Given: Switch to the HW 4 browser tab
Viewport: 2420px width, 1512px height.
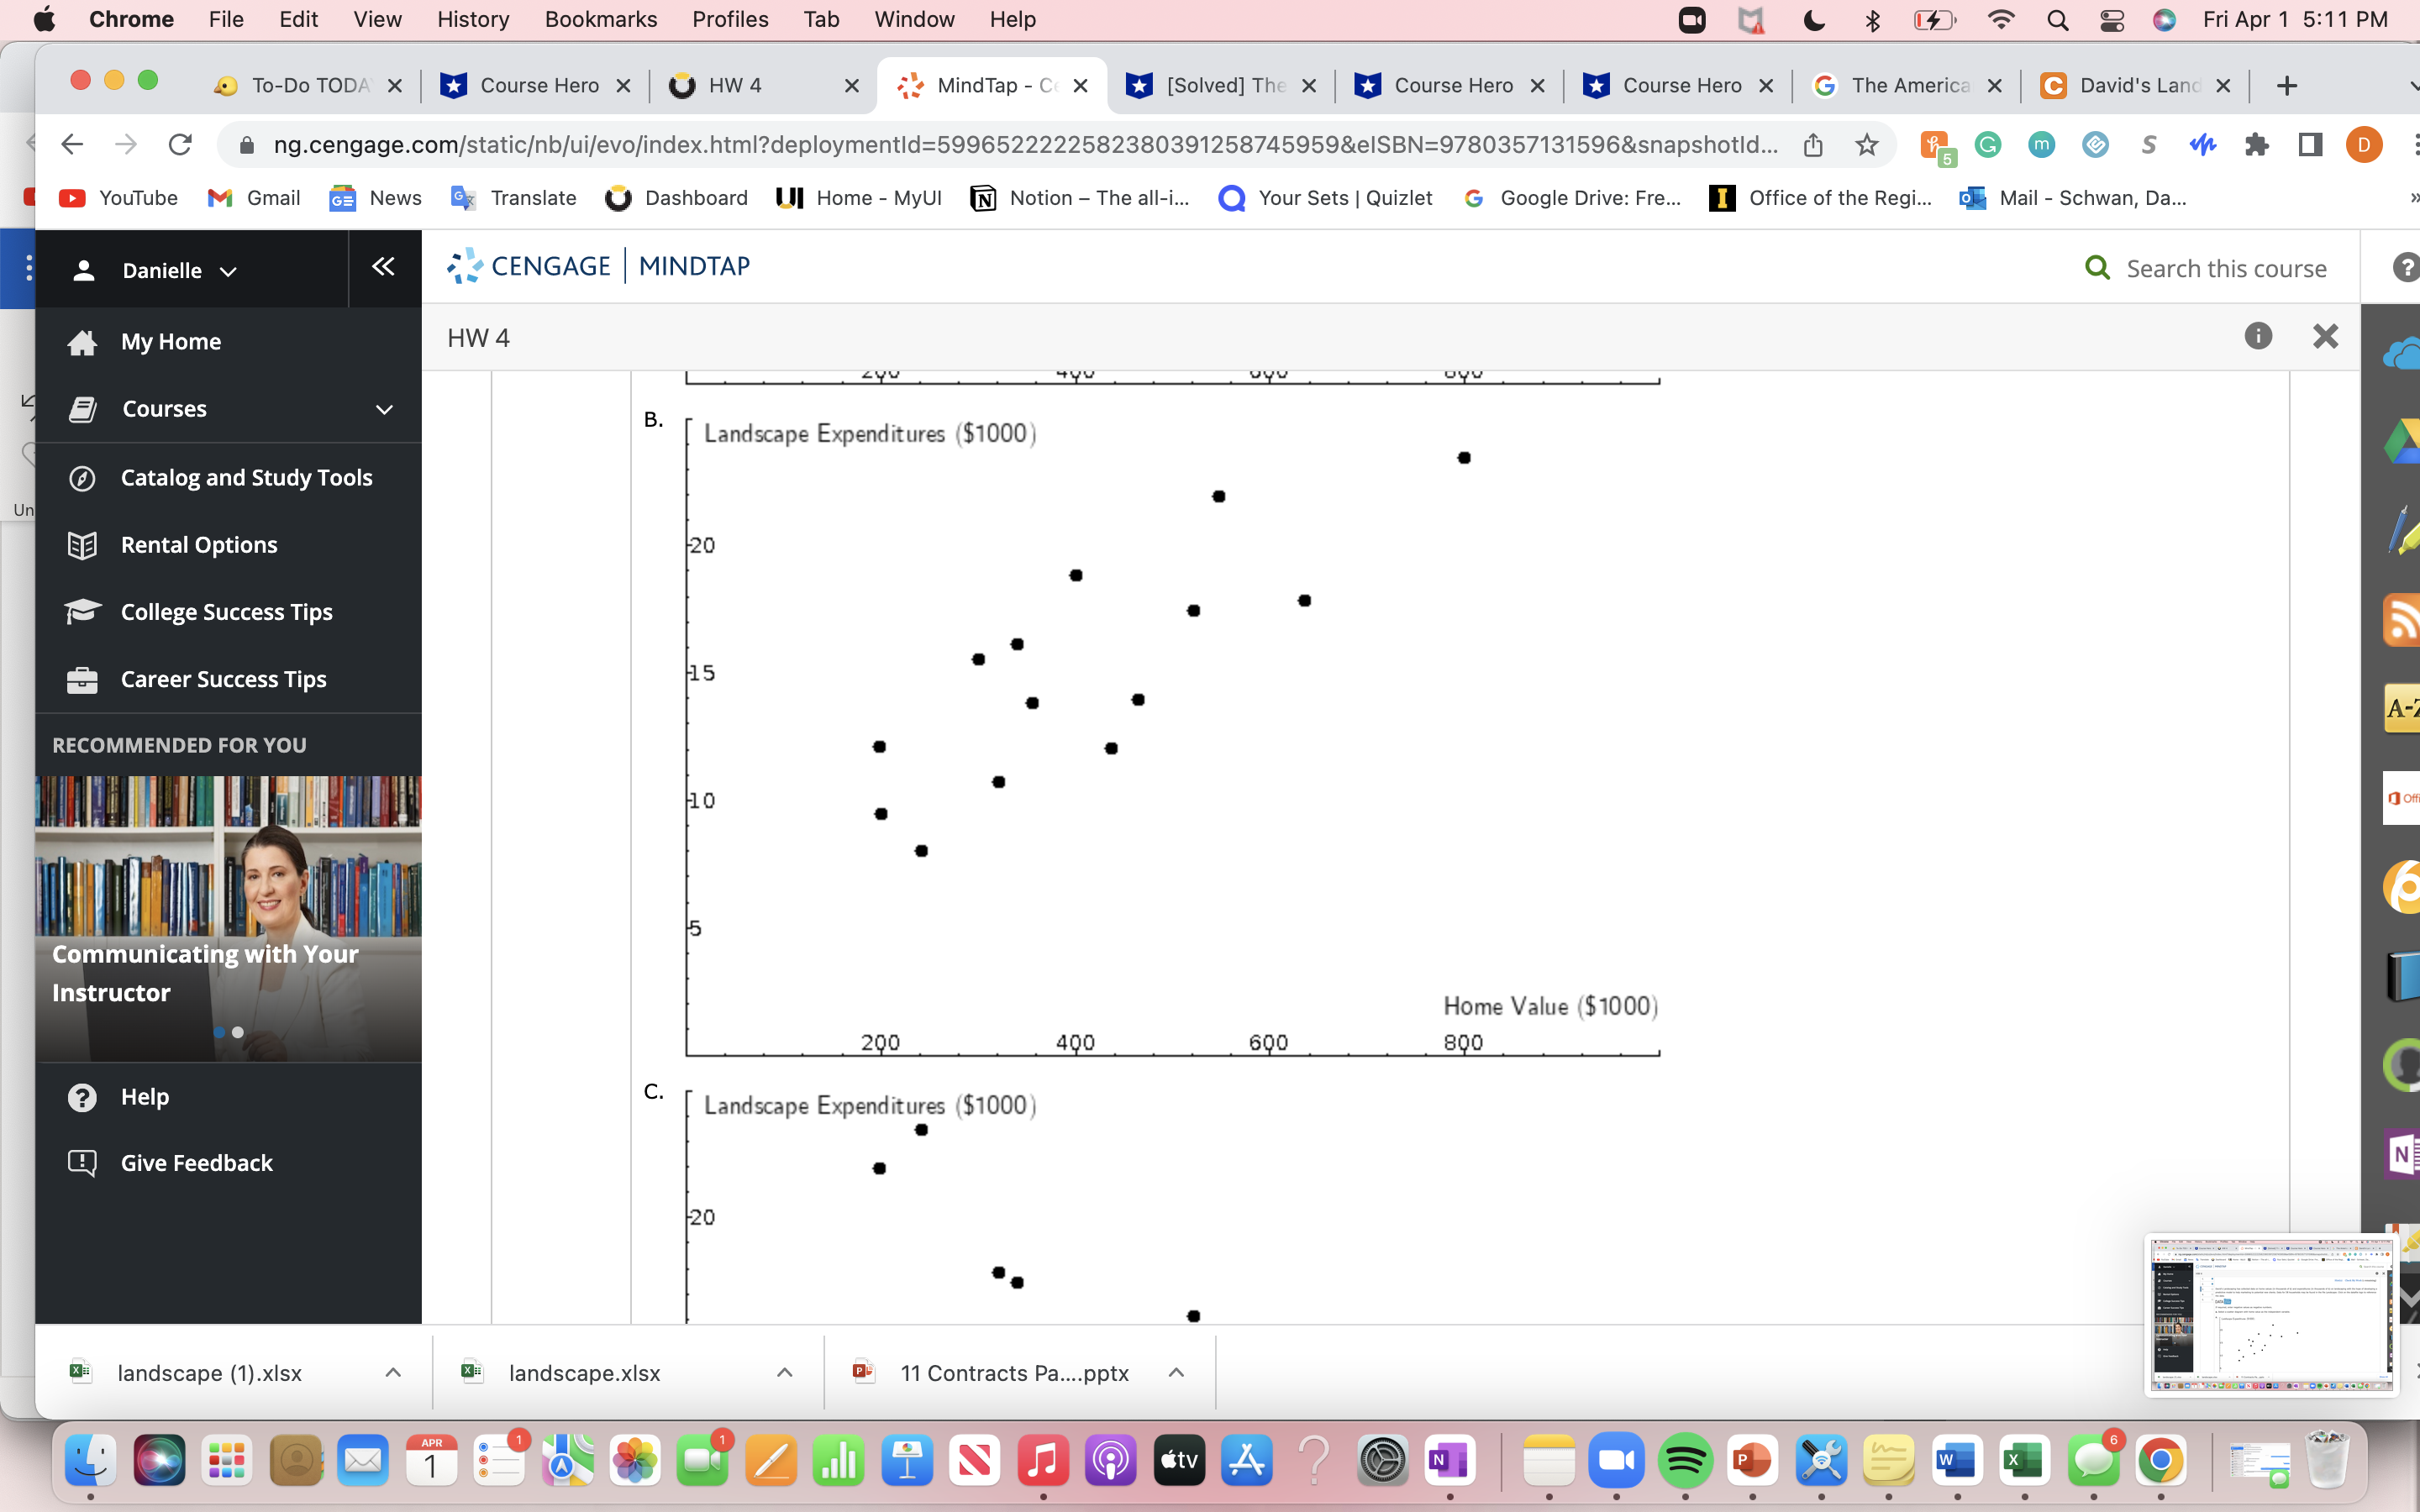Looking at the screenshot, I should click(735, 85).
